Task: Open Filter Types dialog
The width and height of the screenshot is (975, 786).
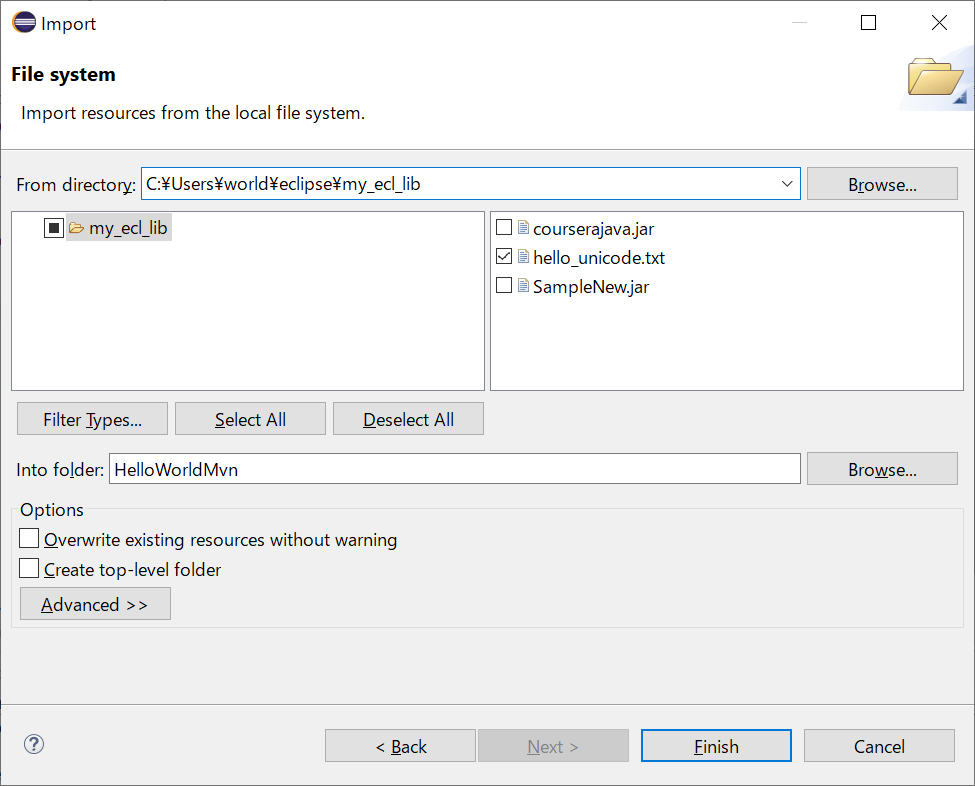Action: pos(93,419)
